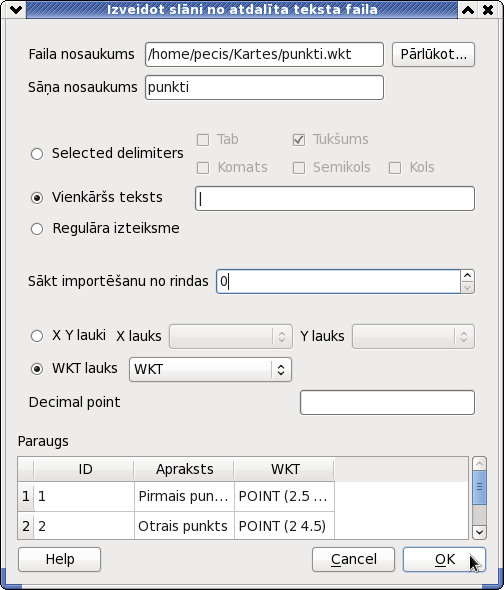Grab the sample table scrollbar handle
Image resolution: width=504 pixels, height=590 pixels.
(479, 487)
